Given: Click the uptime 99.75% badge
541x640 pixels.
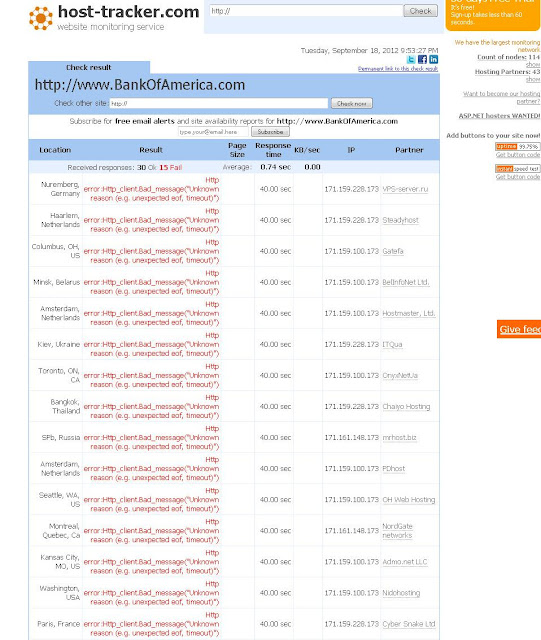Looking at the screenshot, I should (517, 147).
